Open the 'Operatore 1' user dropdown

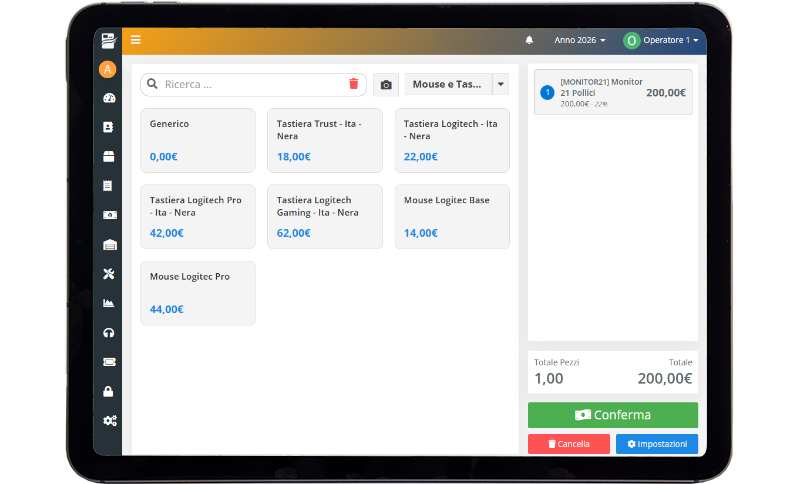(x=670, y=40)
